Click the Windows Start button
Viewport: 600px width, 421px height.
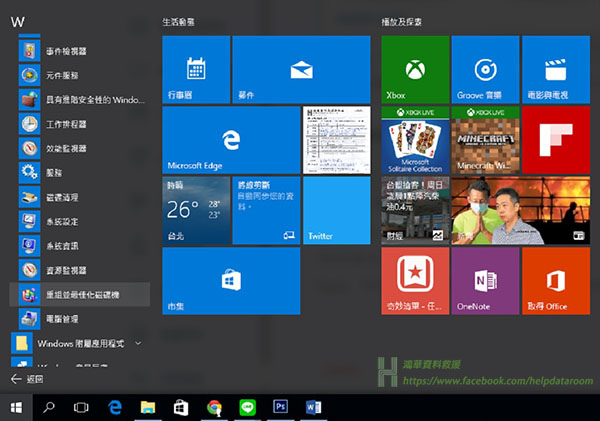point(16,407)
